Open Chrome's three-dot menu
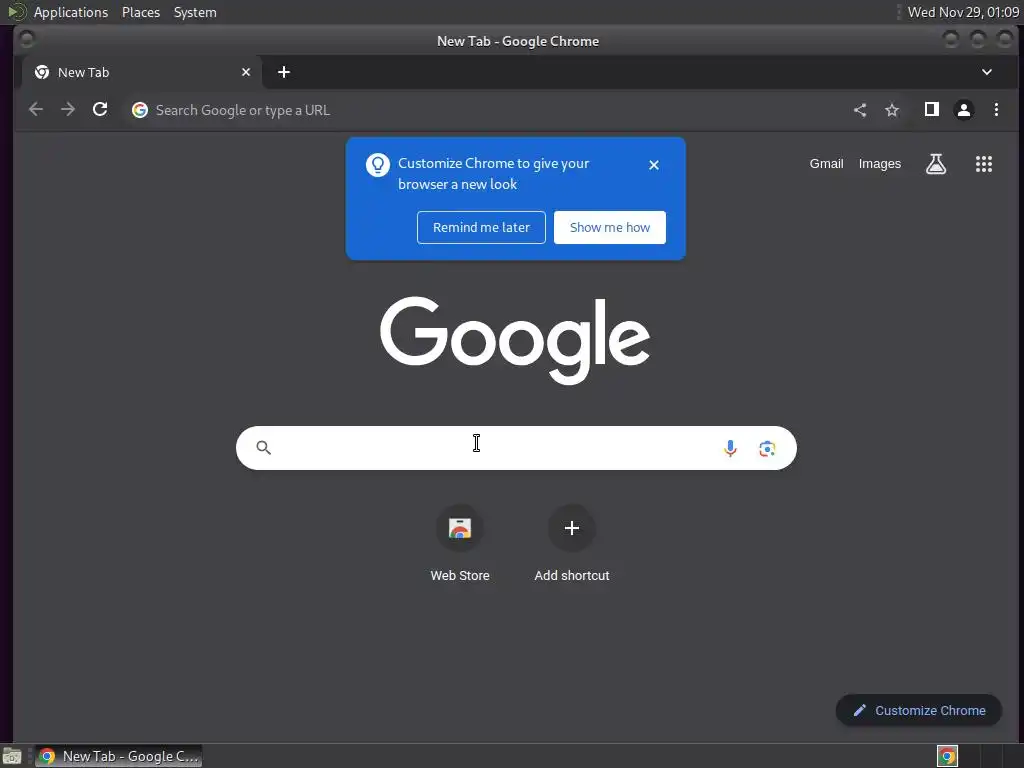 click(996, 110)
